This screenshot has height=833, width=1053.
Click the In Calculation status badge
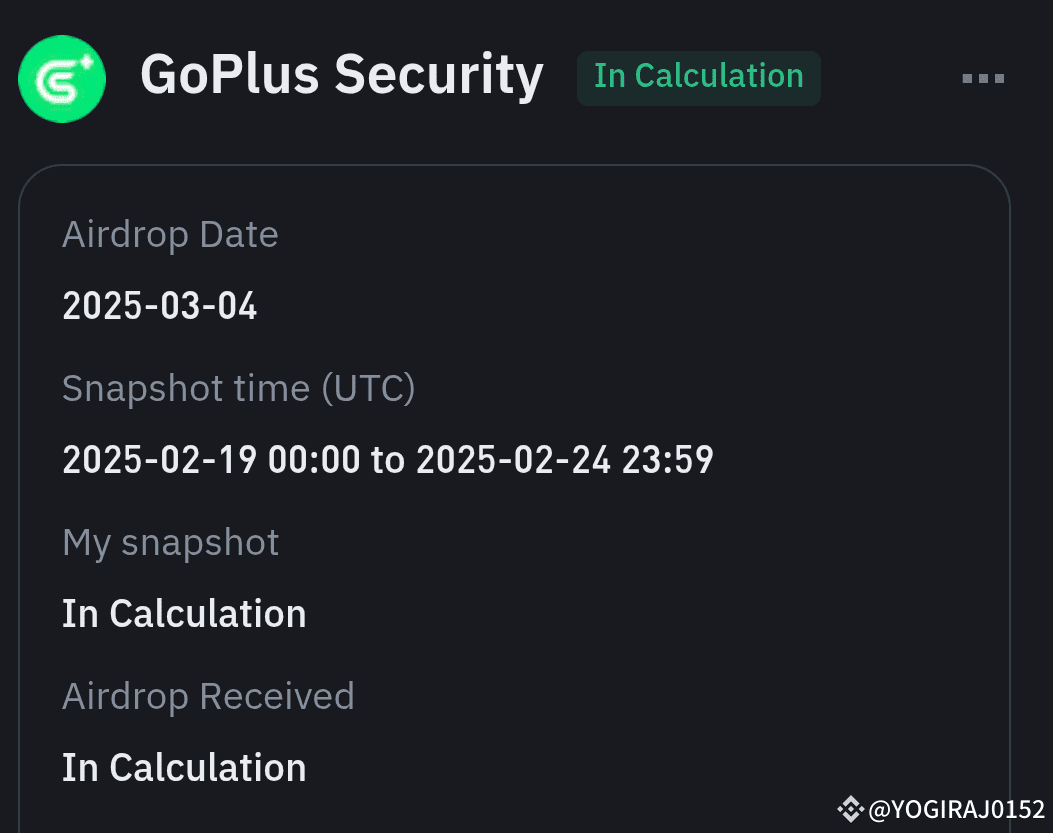click(698, 77)
